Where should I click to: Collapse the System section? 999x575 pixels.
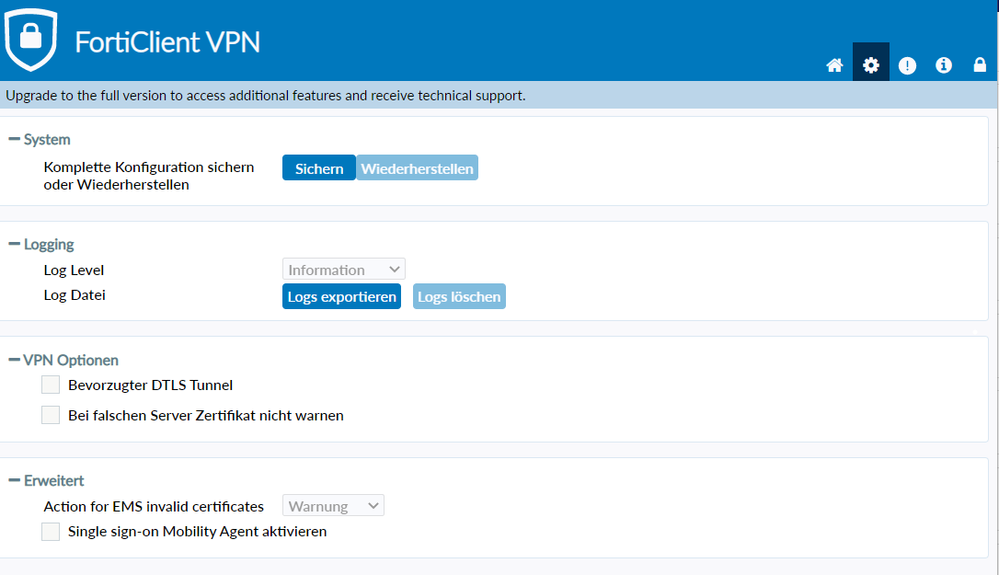14,140
